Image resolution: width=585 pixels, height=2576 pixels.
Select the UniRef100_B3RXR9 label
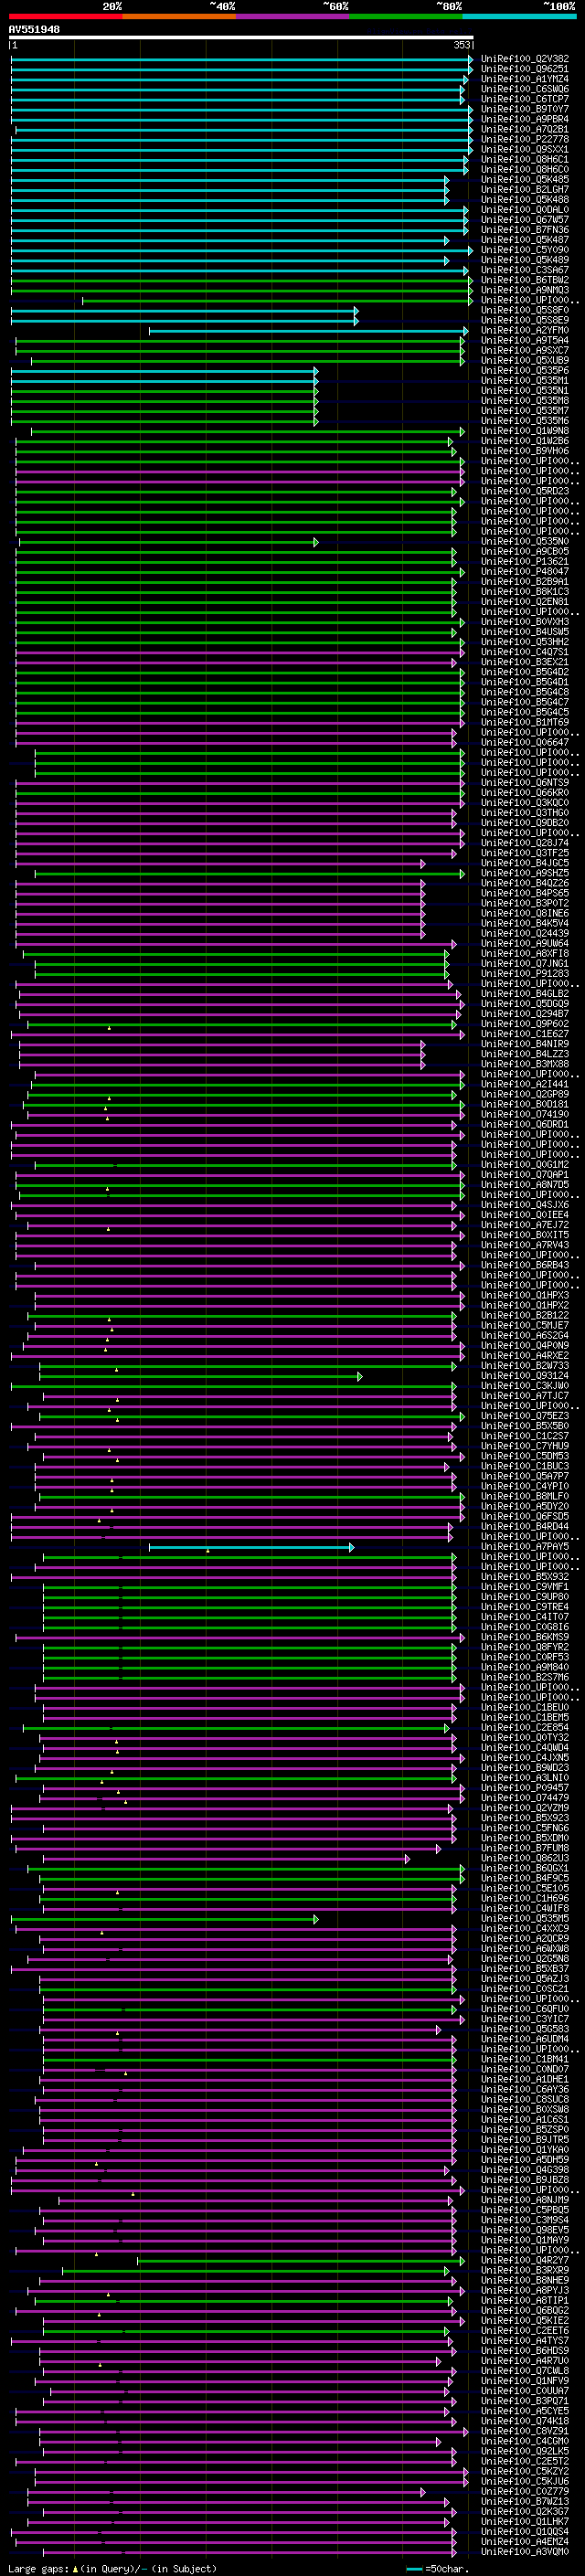(x=525, y=2270)
